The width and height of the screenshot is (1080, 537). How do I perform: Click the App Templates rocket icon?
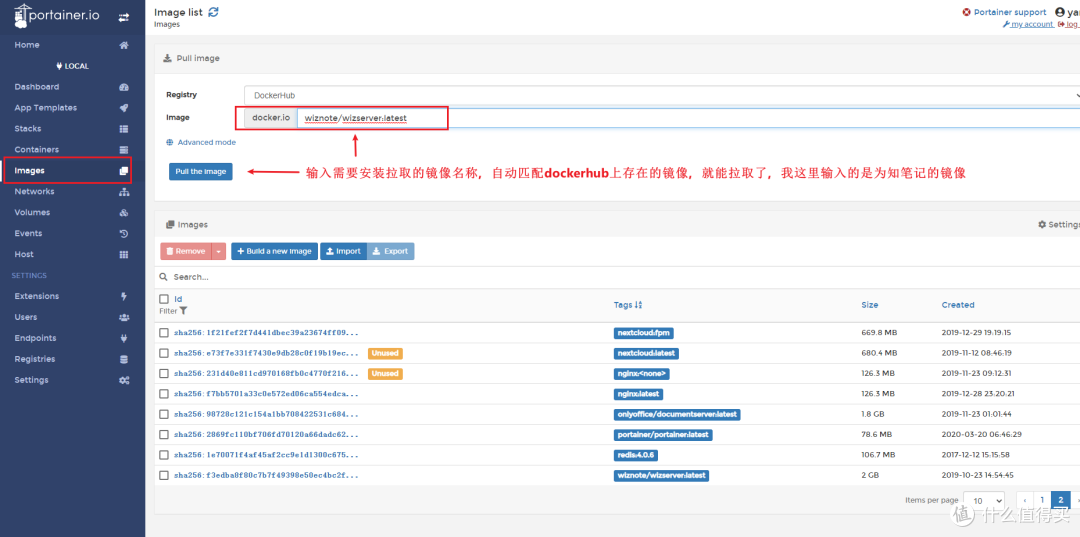tap(124, 108)
